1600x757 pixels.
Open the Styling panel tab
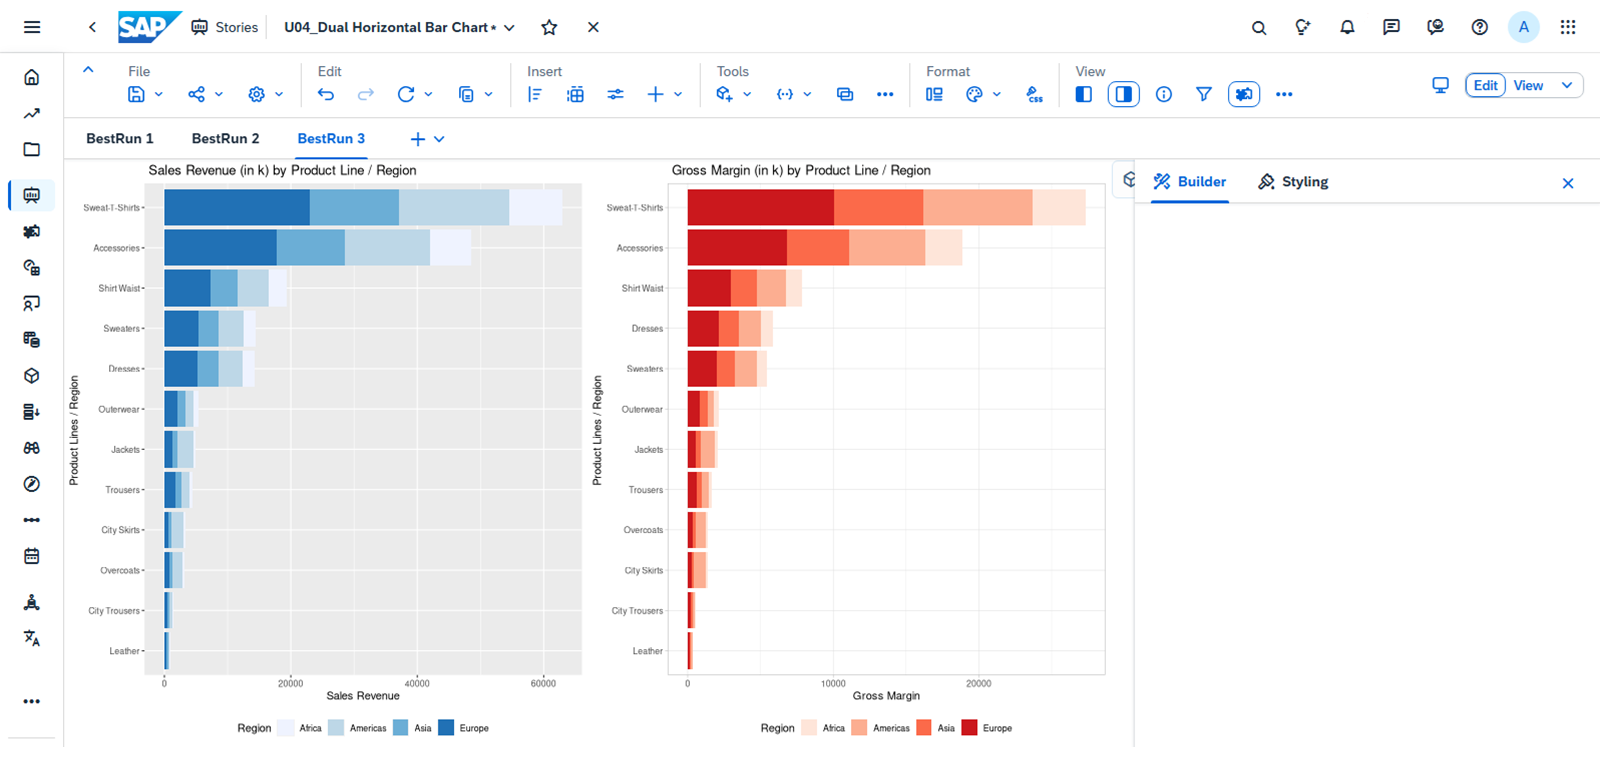pos(1293,182)
